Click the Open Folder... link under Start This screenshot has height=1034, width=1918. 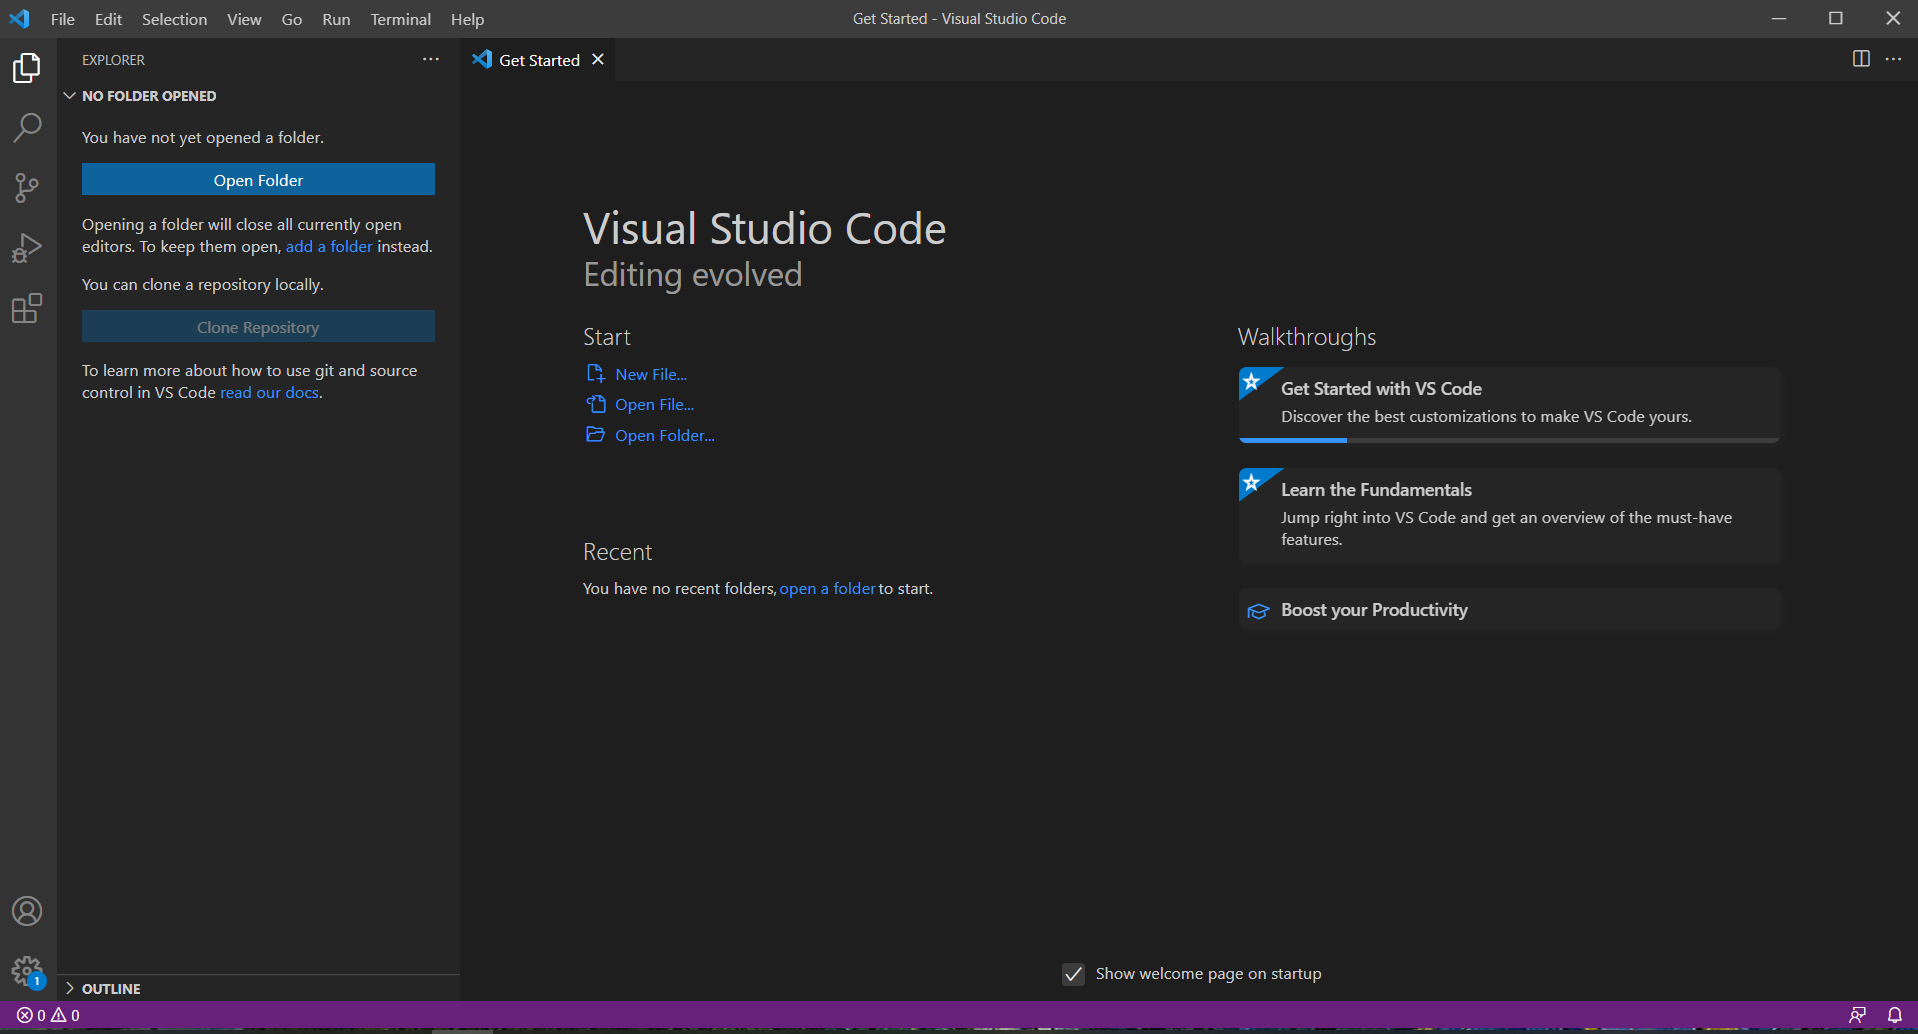pos(665,435)
